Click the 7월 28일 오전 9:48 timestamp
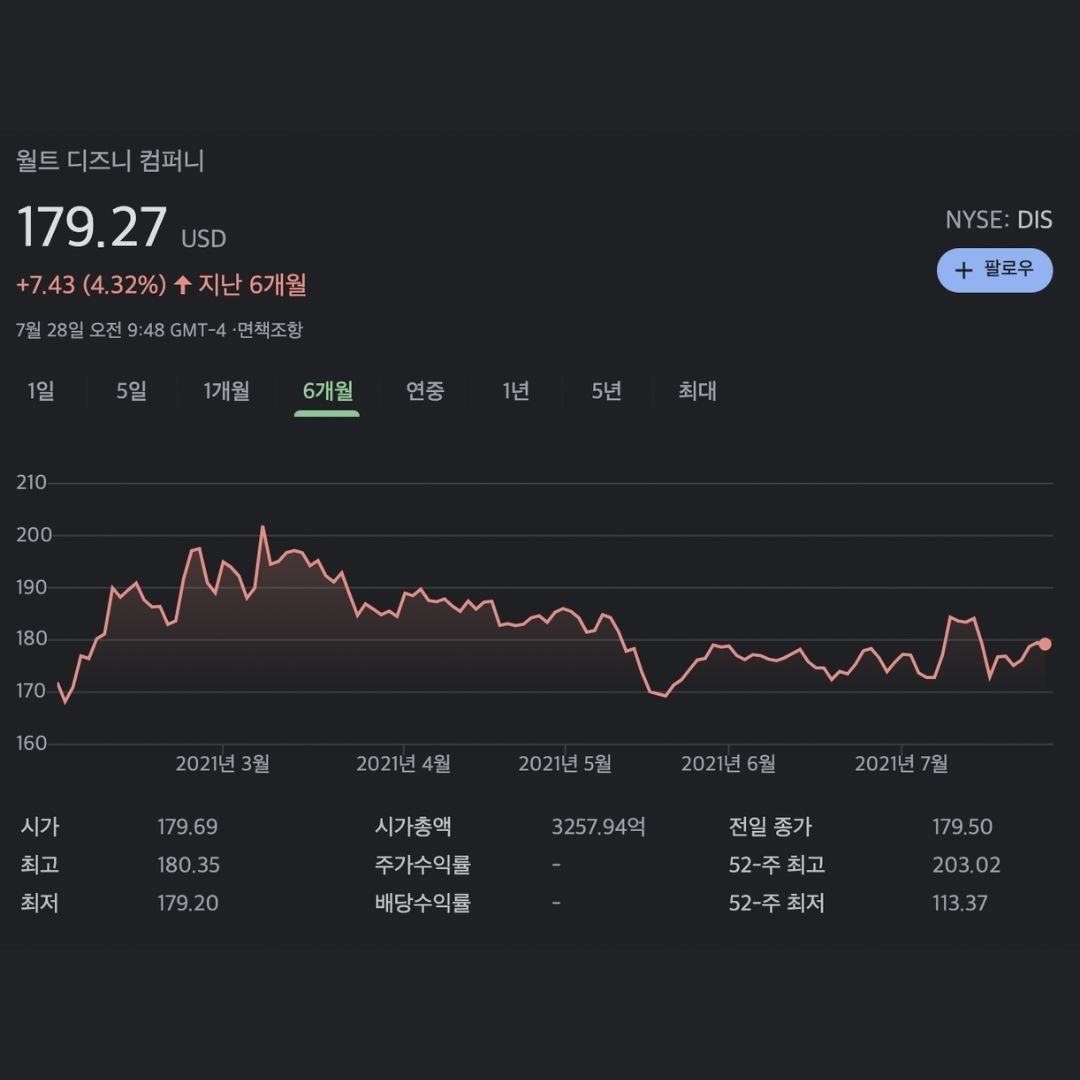The image size is (1080, 1080). click(x=121, y=330)
